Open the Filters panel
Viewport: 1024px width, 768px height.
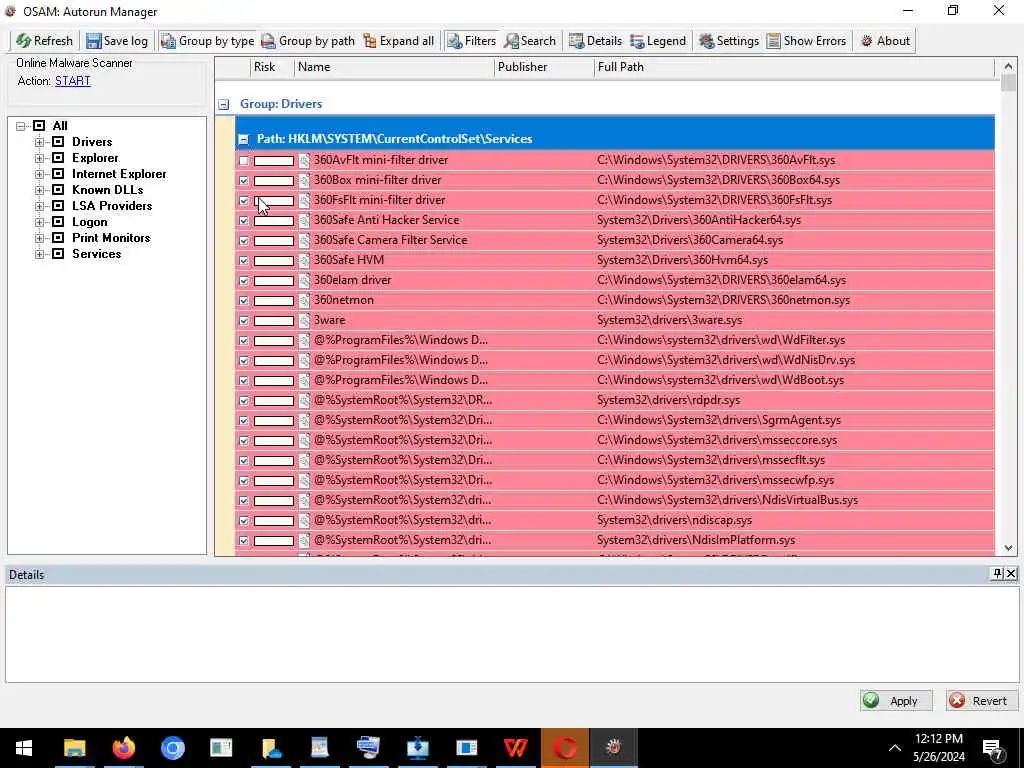(472, 40)
